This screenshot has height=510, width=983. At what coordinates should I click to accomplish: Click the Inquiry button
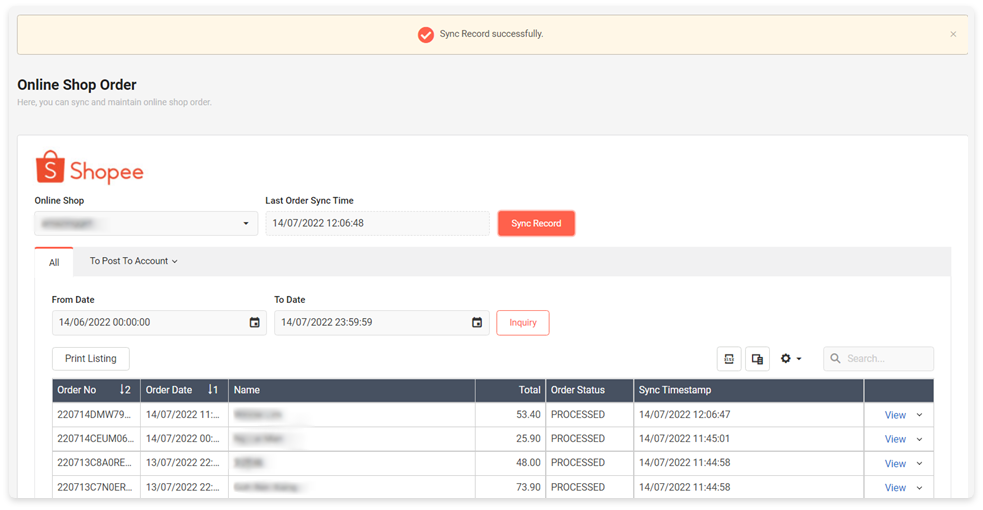coord(522,323)
